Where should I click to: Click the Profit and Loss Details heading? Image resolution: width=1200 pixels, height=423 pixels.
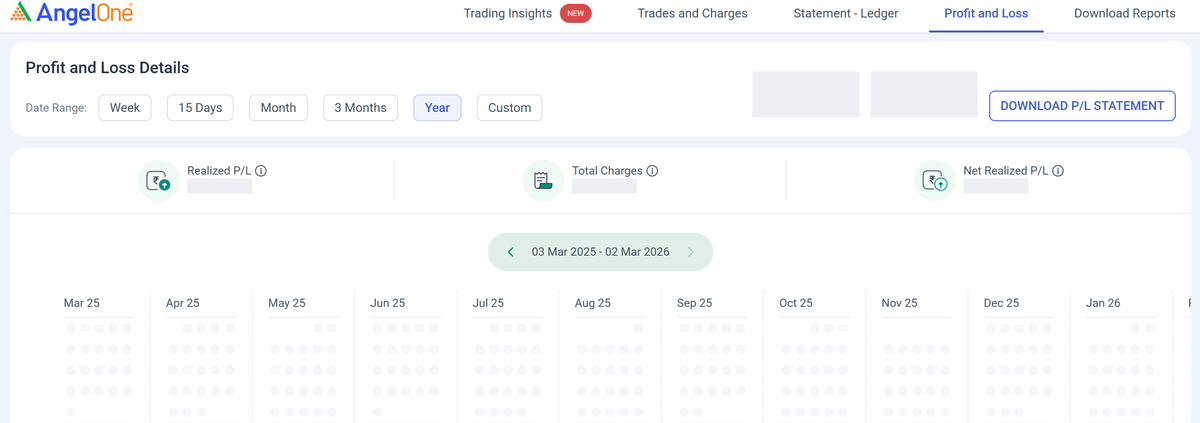107,68
